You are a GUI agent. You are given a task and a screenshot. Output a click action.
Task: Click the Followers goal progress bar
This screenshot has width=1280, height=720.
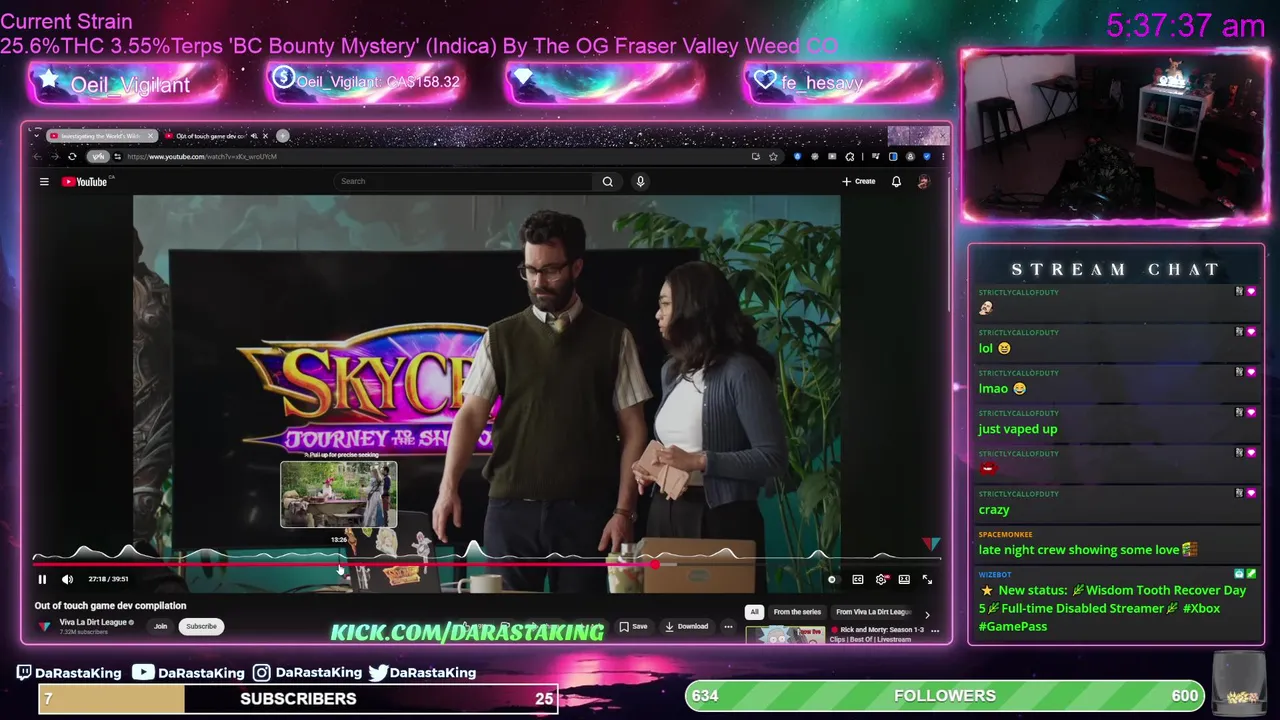coord(945,695)
